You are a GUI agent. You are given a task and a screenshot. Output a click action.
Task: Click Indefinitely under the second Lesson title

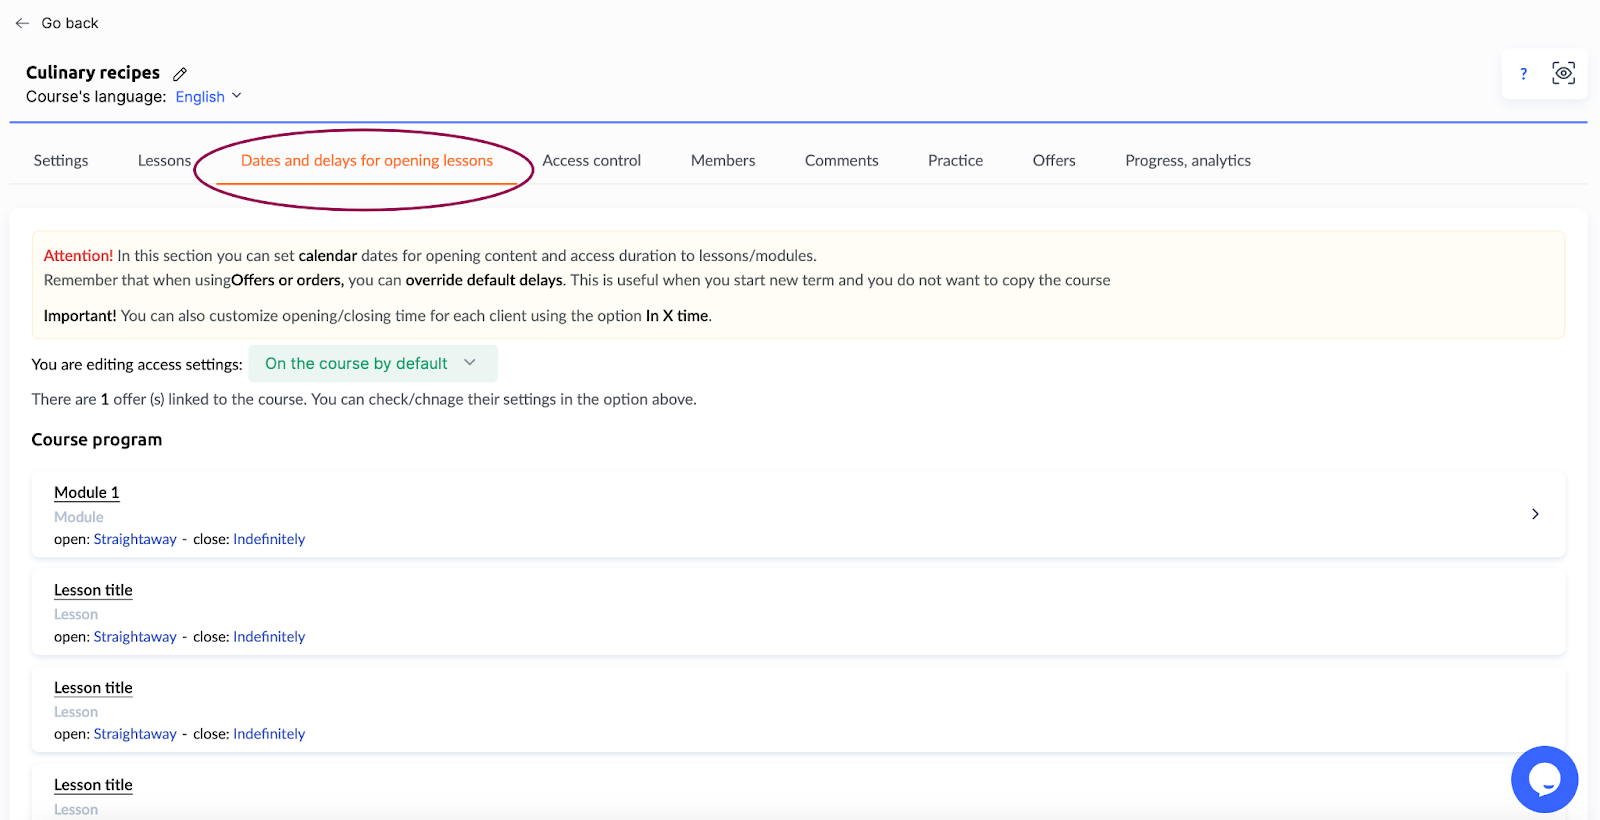pos(269,734)
